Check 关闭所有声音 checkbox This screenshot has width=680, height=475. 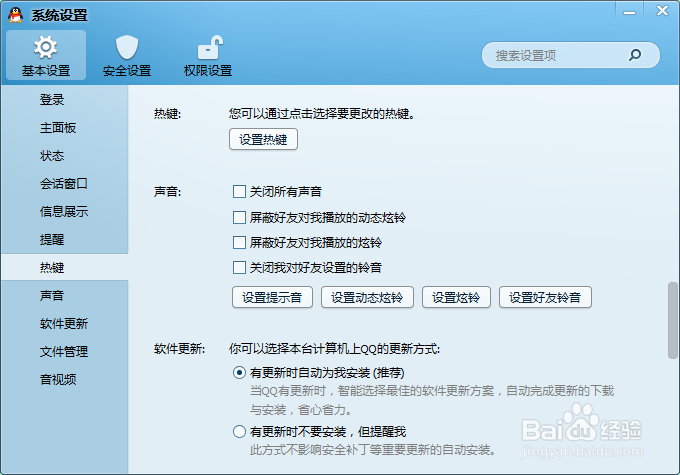point(239,191)
